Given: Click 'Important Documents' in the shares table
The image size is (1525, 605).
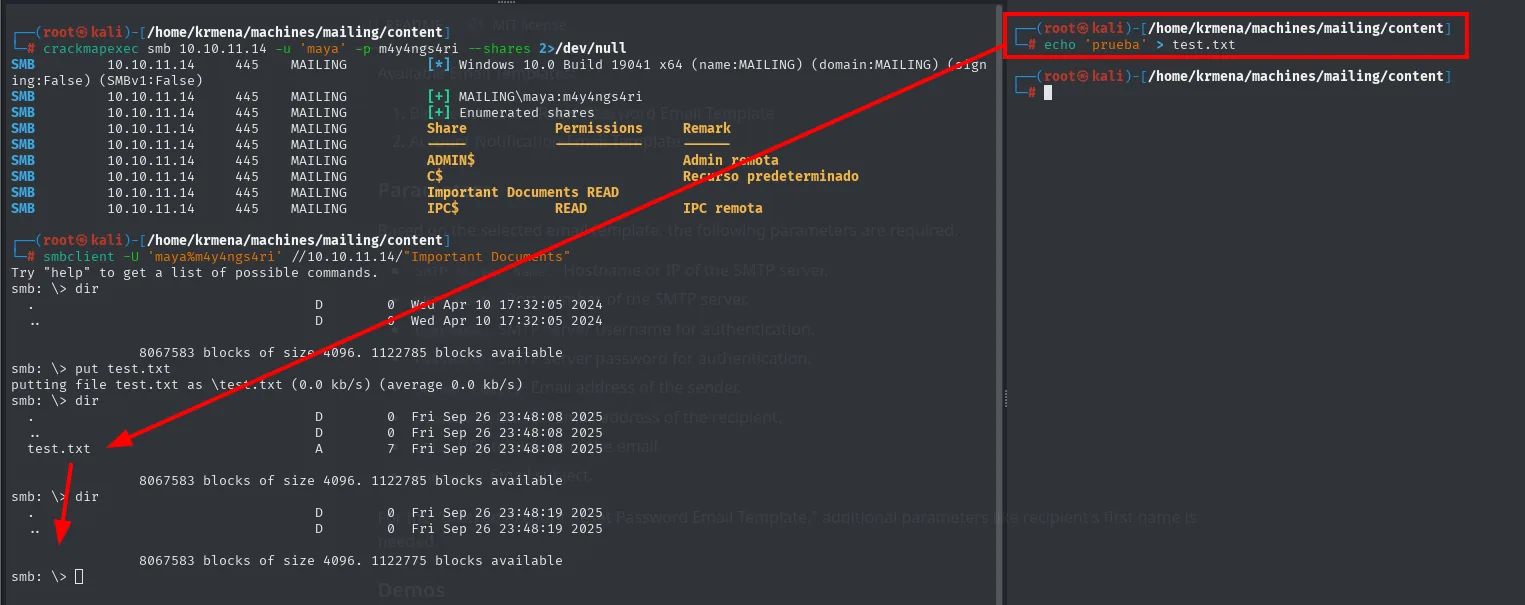Looking at the screenshot, I should 502,192.
